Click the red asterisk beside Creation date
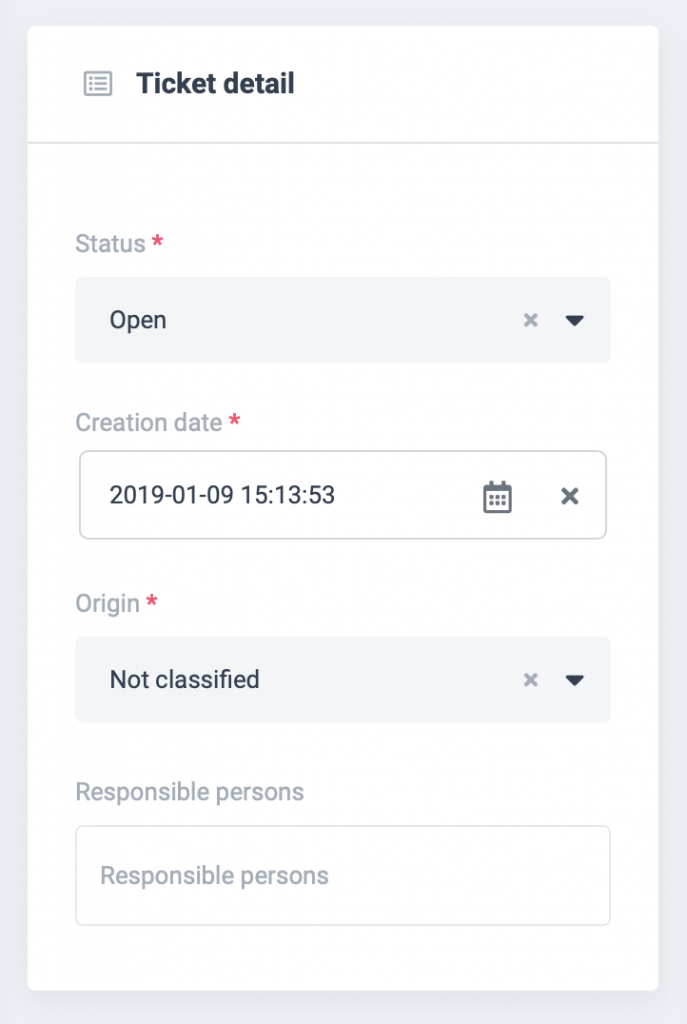Image resolution: width=687 pixels, height=1024 pixels. 234,421
